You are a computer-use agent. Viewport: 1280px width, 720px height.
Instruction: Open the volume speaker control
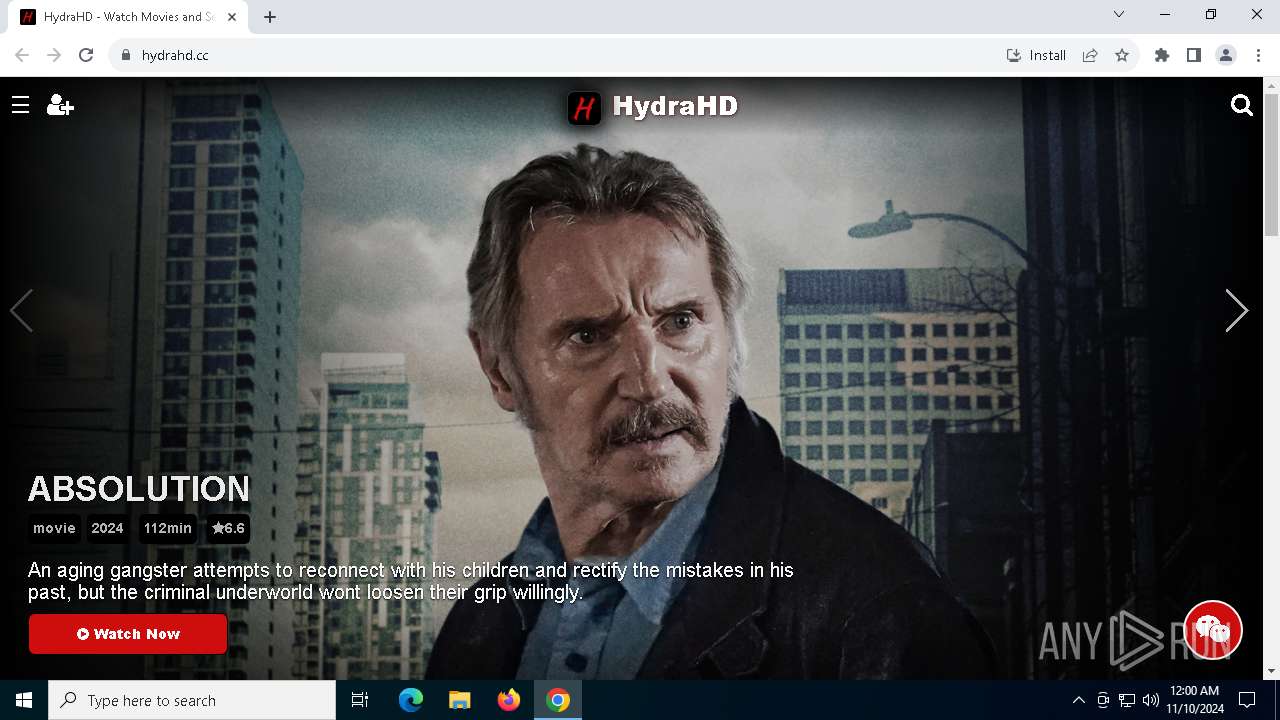pos(1151,700)
